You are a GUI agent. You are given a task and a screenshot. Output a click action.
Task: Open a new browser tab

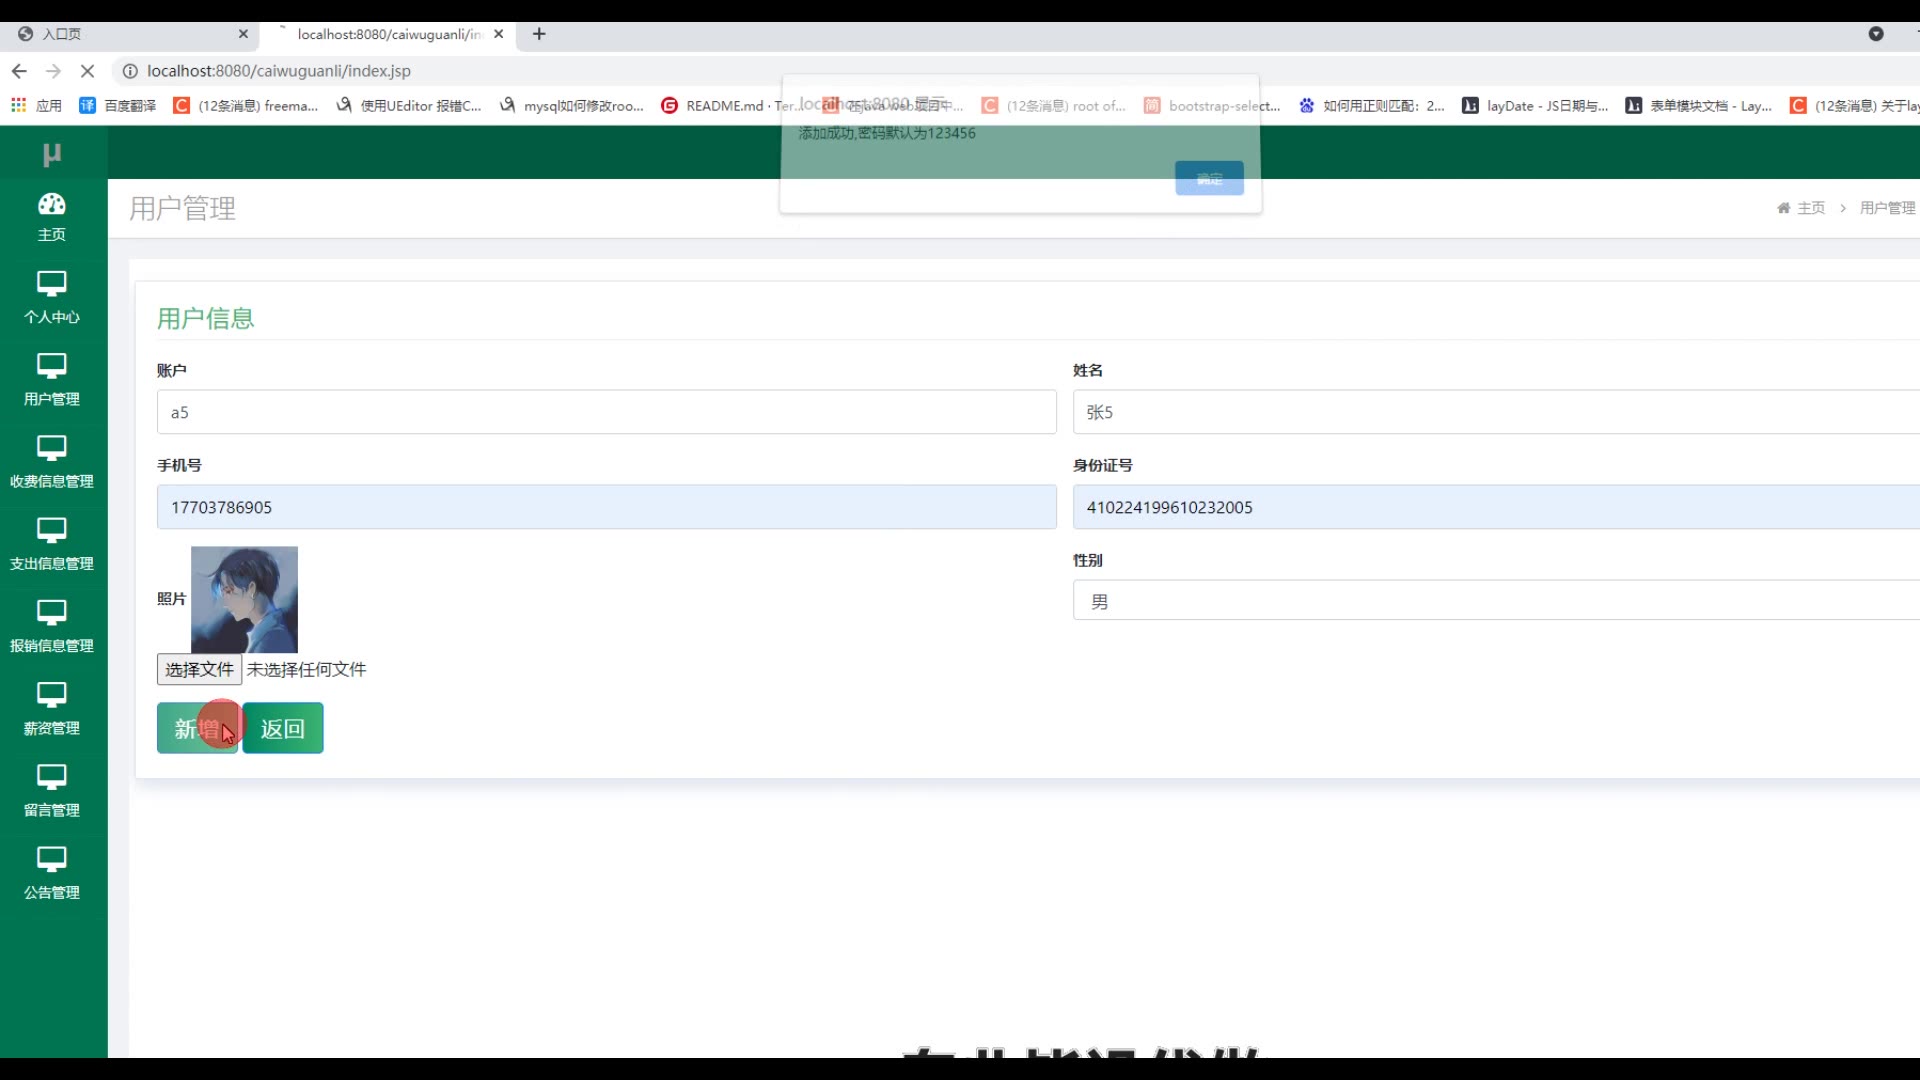click(539, 34)
